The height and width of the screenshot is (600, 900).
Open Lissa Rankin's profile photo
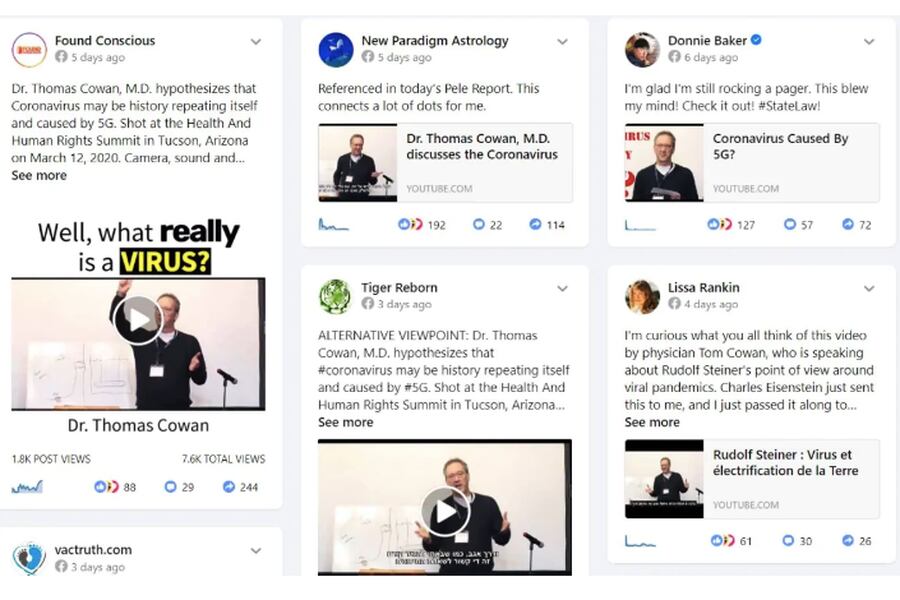[642, 297]
